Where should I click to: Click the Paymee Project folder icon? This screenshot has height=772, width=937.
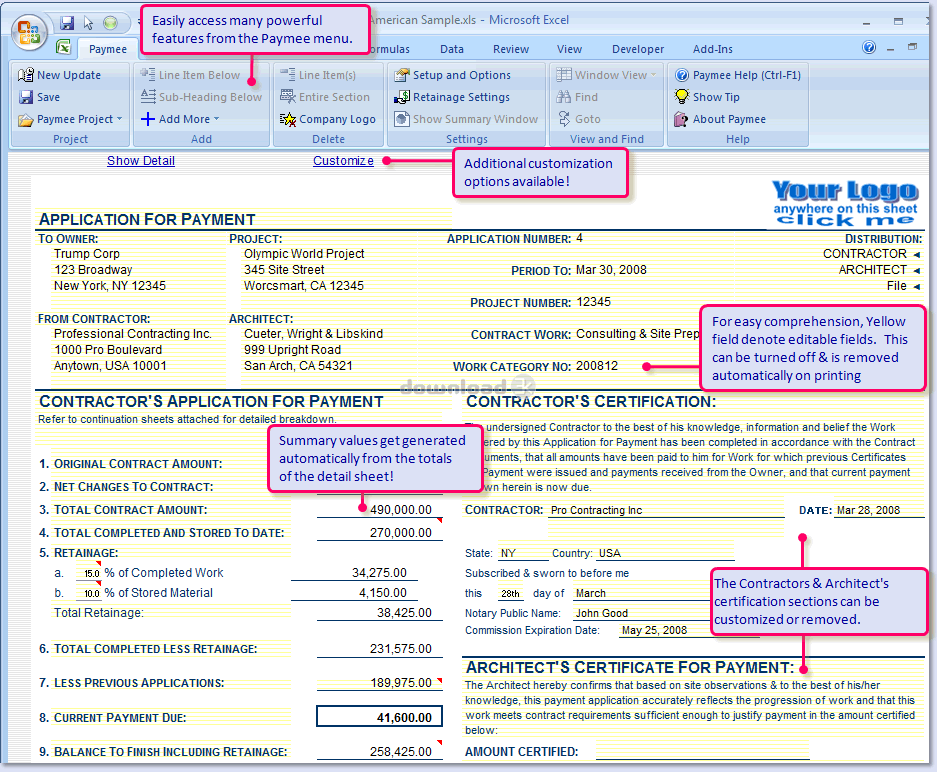[x=26, y=120]
